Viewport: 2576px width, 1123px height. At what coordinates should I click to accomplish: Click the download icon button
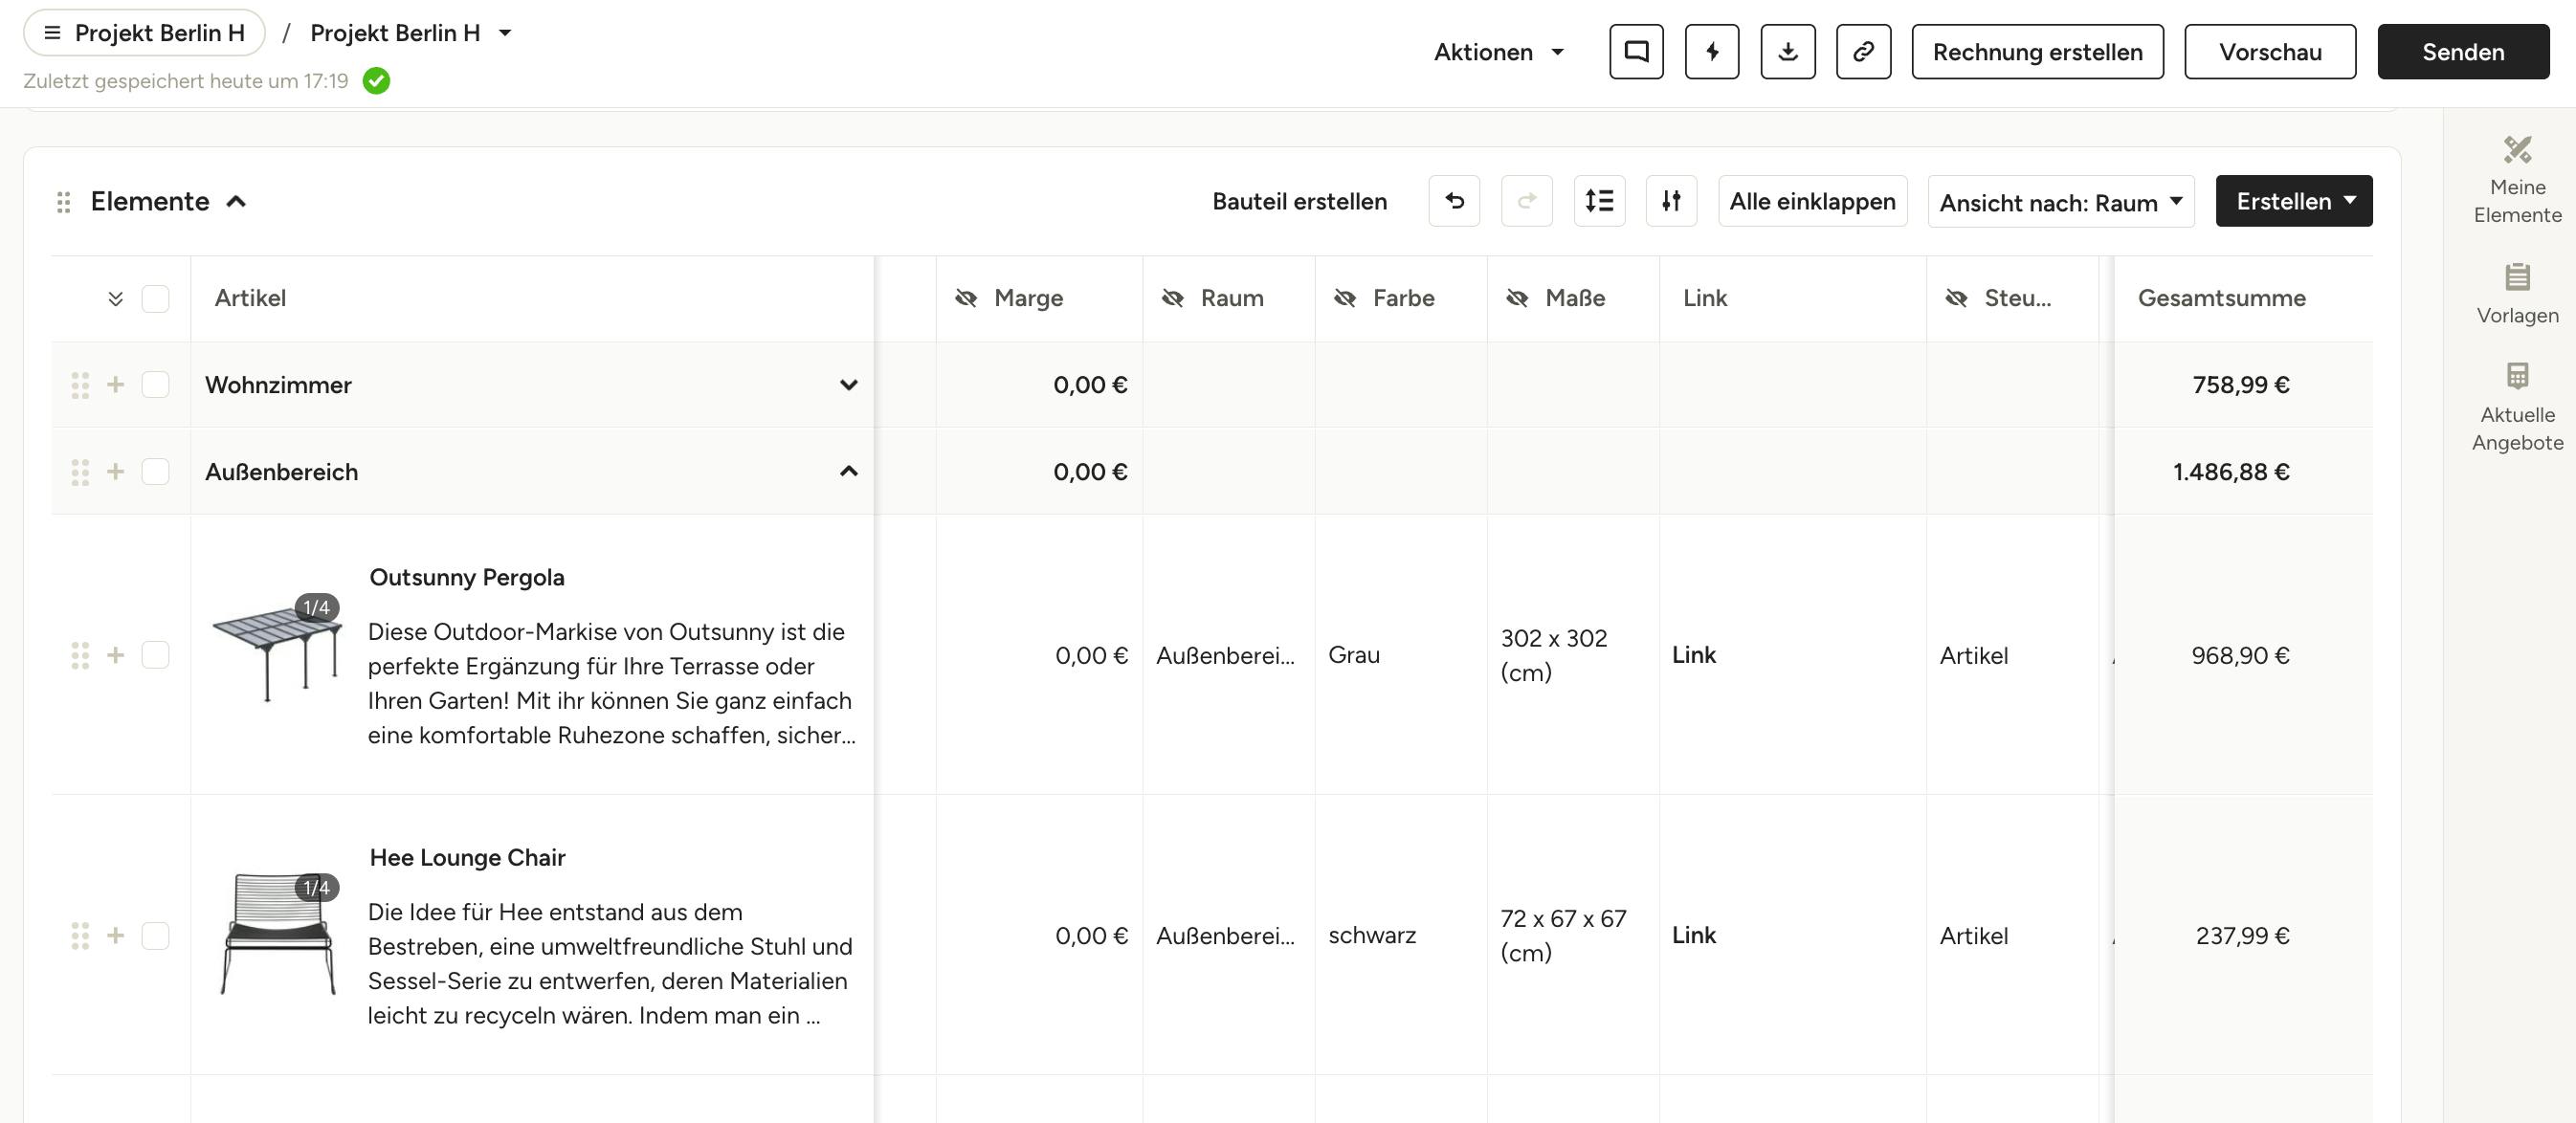click(x=1788, y=52)
